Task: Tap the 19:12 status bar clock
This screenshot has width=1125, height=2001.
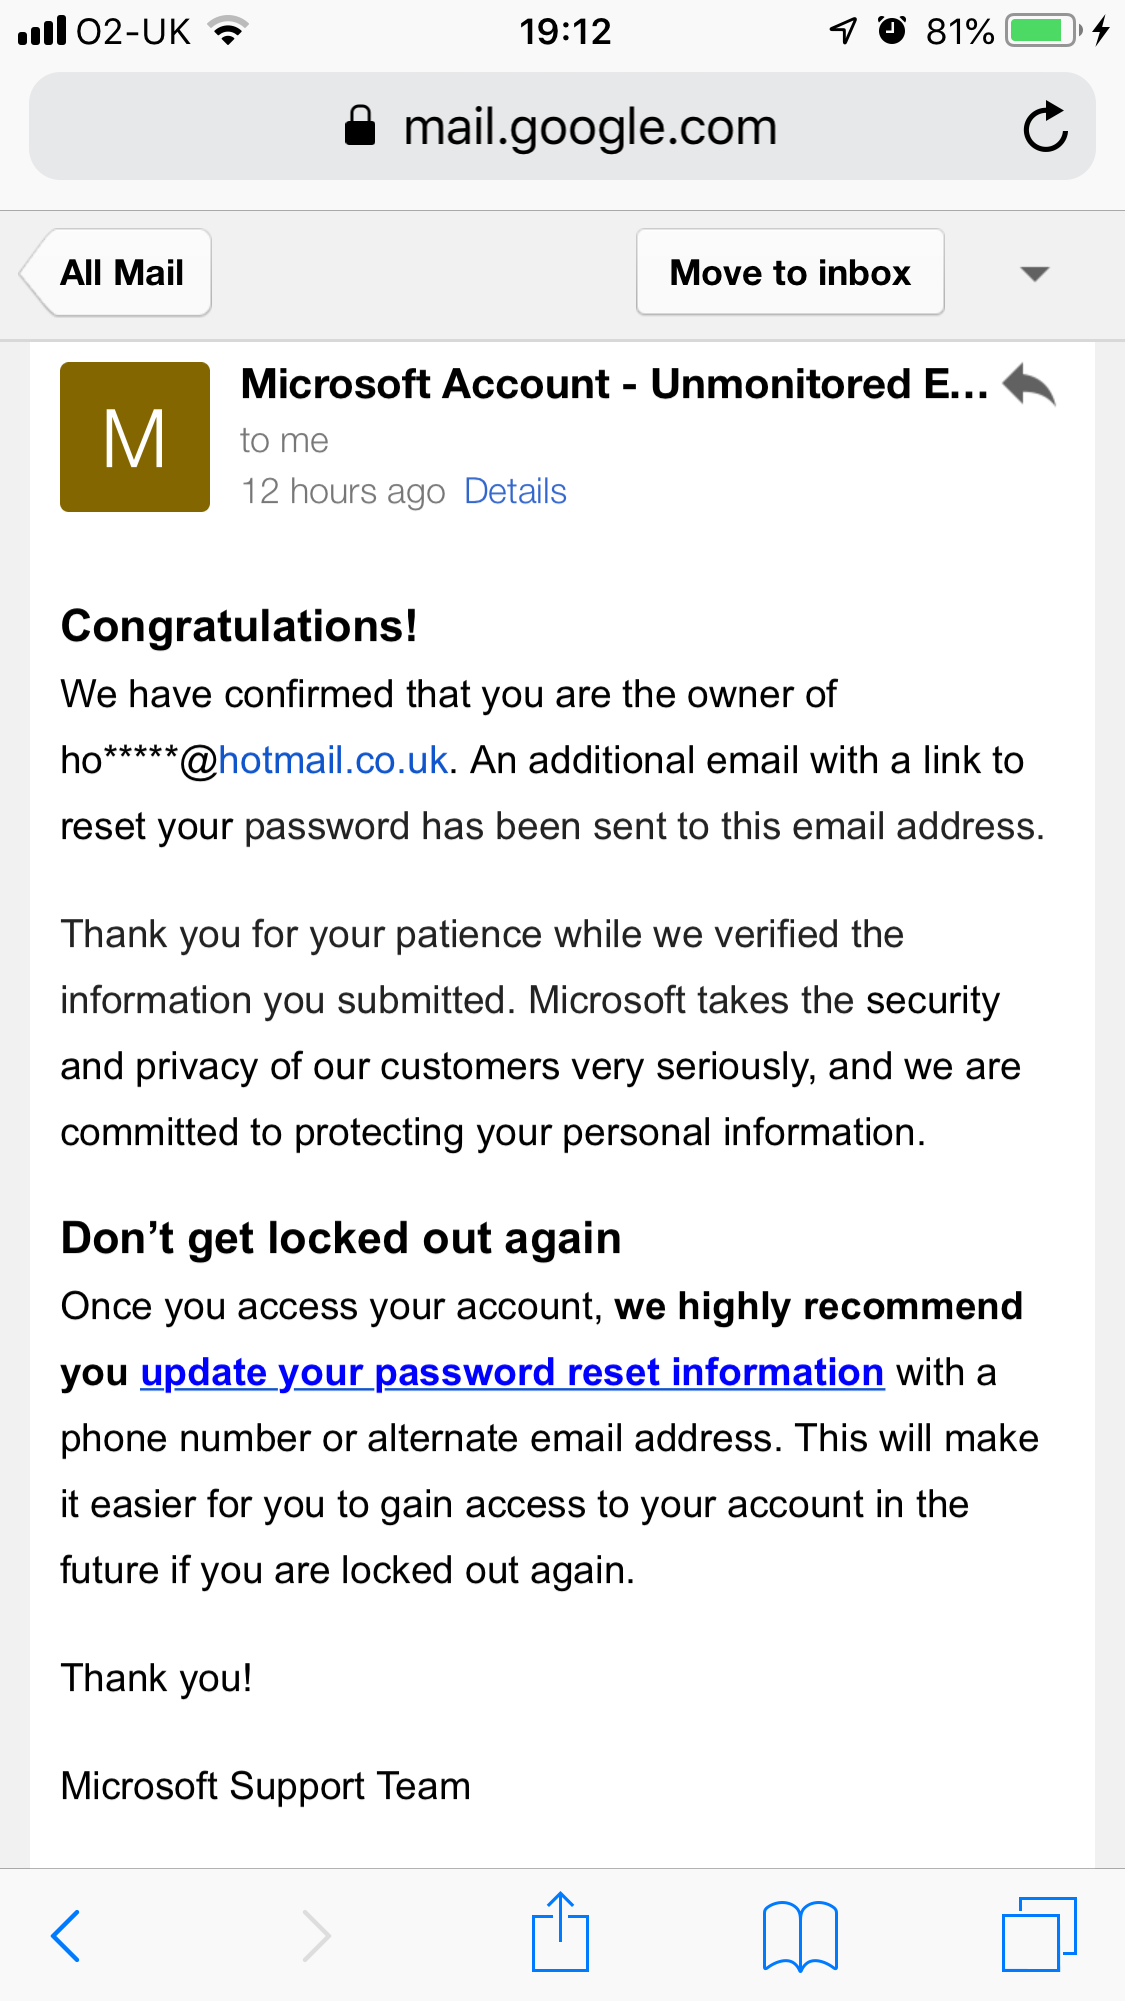Action: pyautogui.click(x=564, y=31)
